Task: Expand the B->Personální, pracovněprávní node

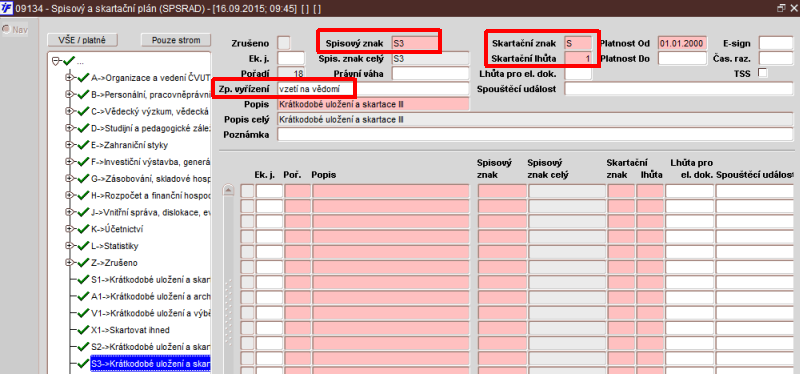Action: click(x=69, y=94)
